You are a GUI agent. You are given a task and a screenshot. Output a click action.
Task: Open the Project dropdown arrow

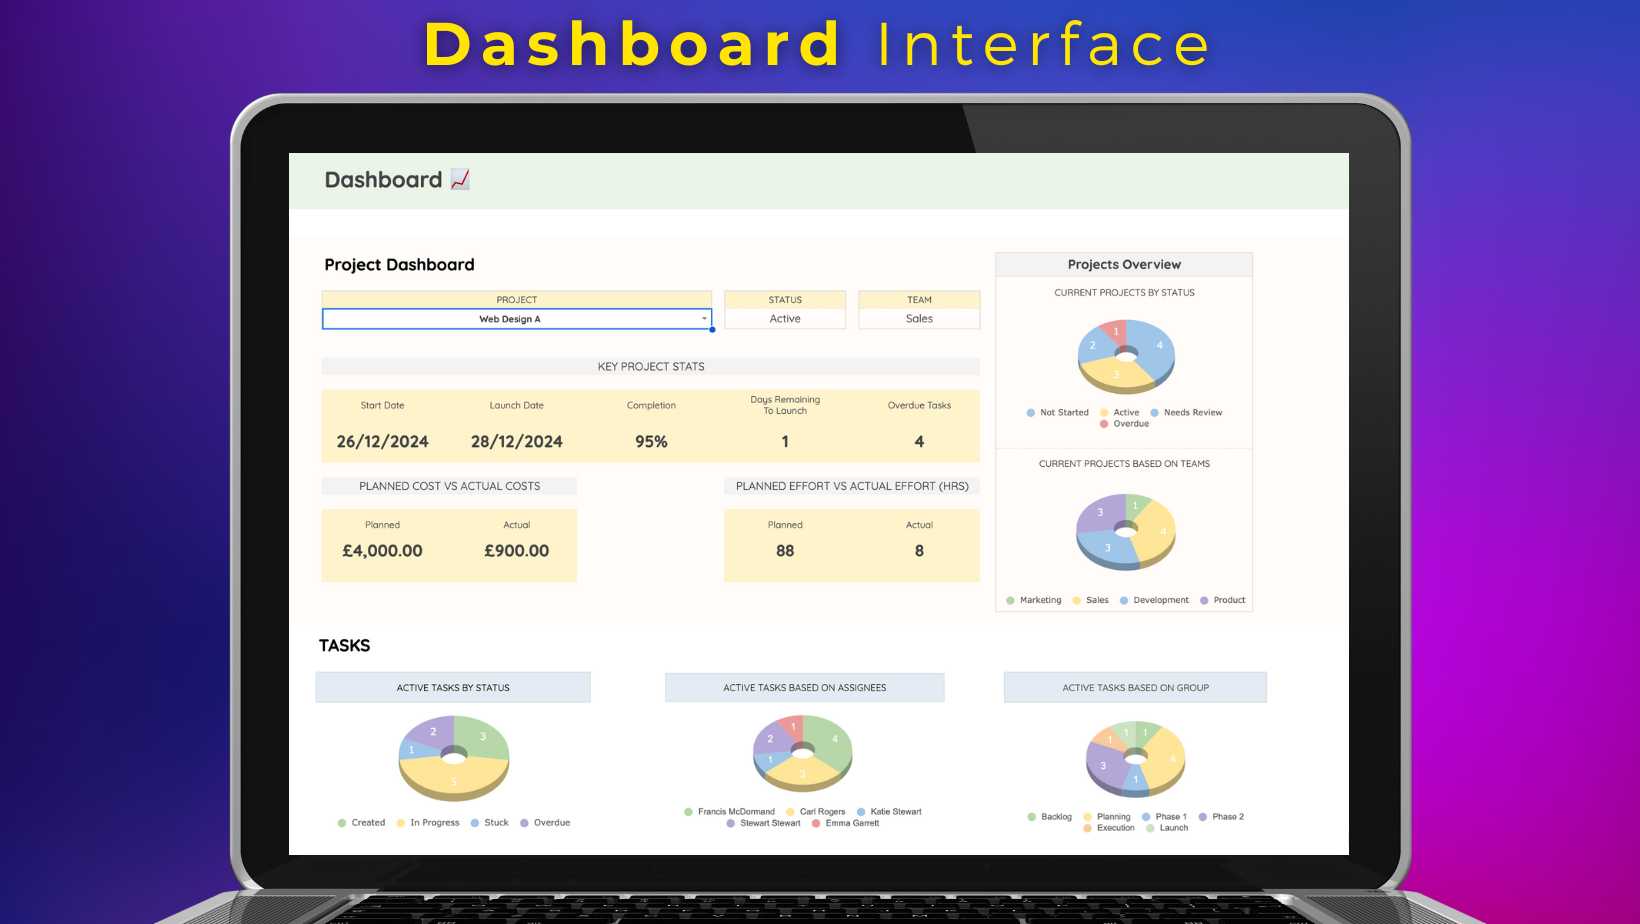(704, 319)
